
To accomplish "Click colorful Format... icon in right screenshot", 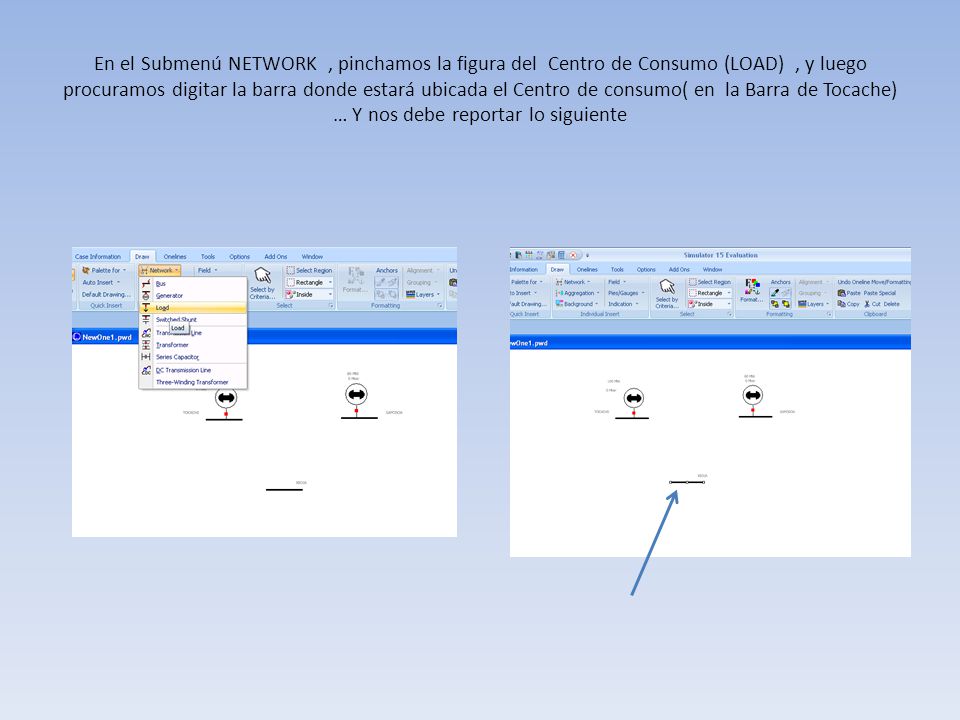I will (x=752, y=287).
